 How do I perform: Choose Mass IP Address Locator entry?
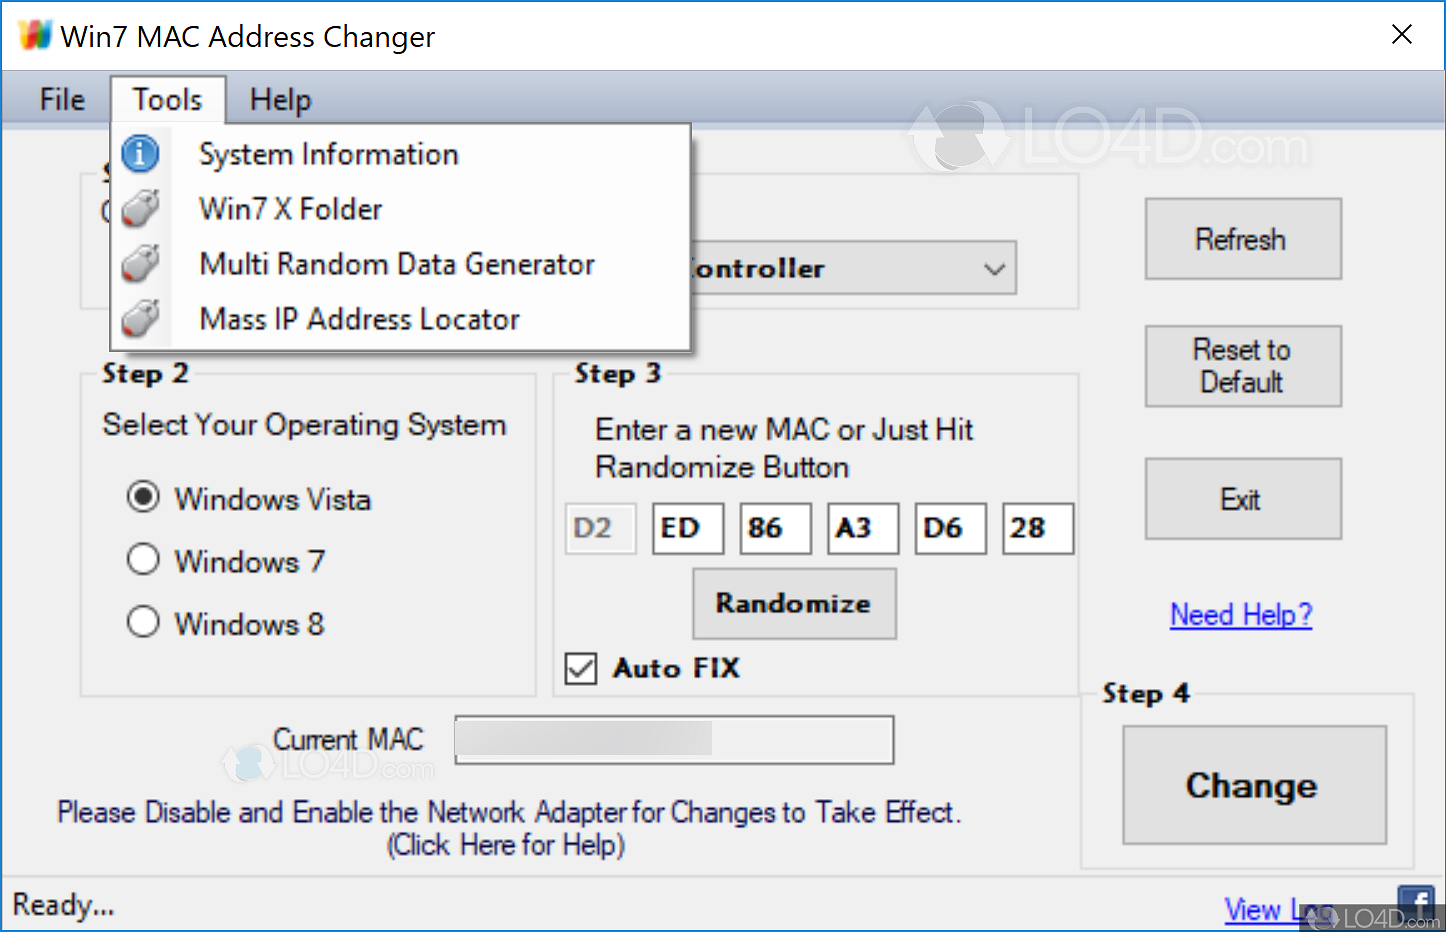click(400, 319)
